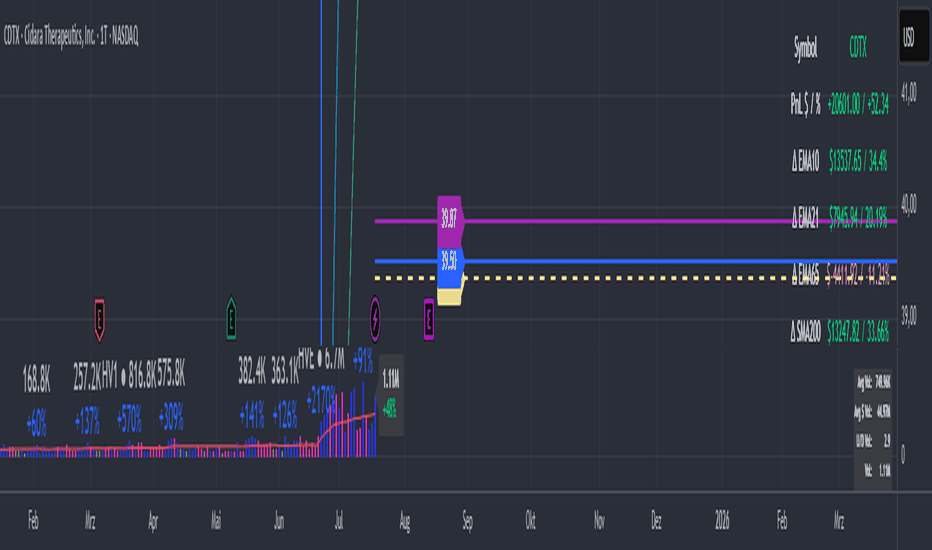Click the +137% volume change label
The width and height of the screenshot is (932, 550).
(x=87, y=421)
